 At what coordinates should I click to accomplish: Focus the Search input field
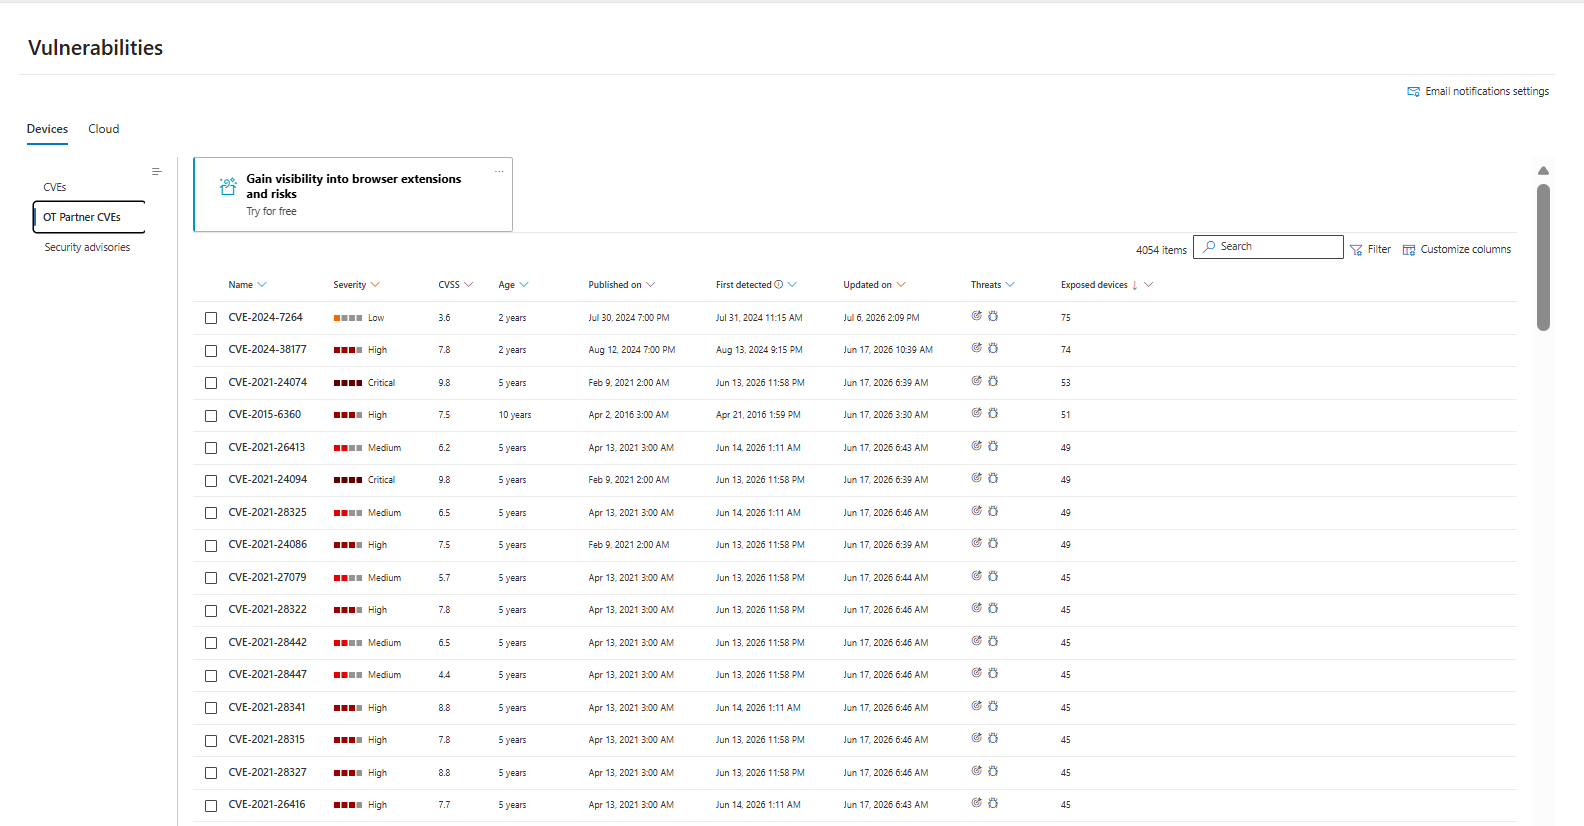tap(1268, 247)
